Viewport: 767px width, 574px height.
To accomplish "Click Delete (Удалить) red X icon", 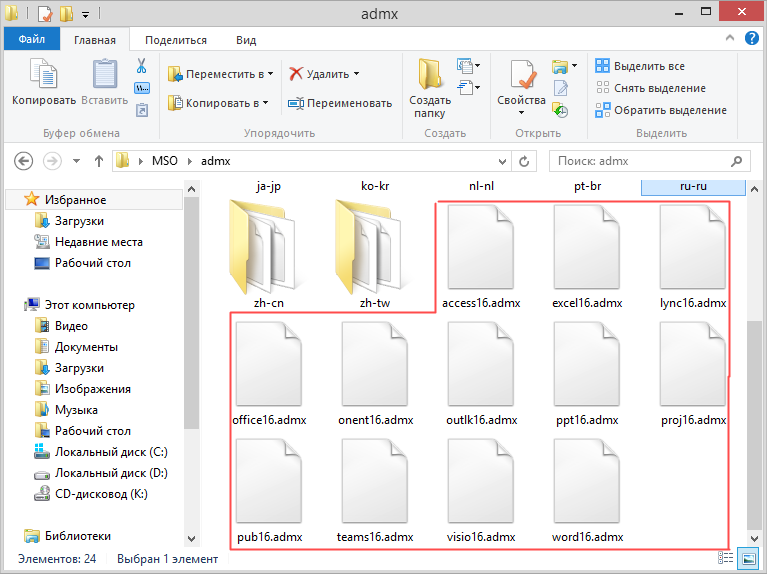I will click(x=296, y=74).
